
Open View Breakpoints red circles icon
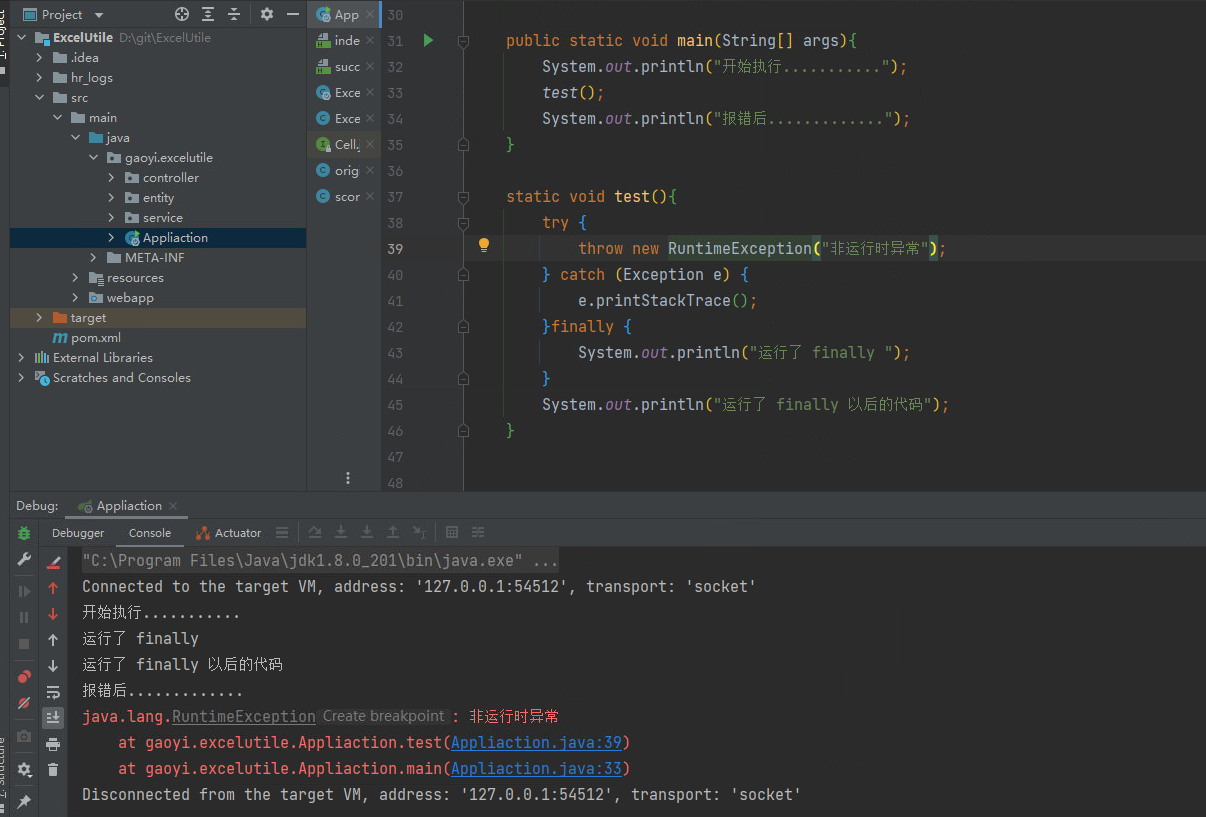tap(24, 677)
